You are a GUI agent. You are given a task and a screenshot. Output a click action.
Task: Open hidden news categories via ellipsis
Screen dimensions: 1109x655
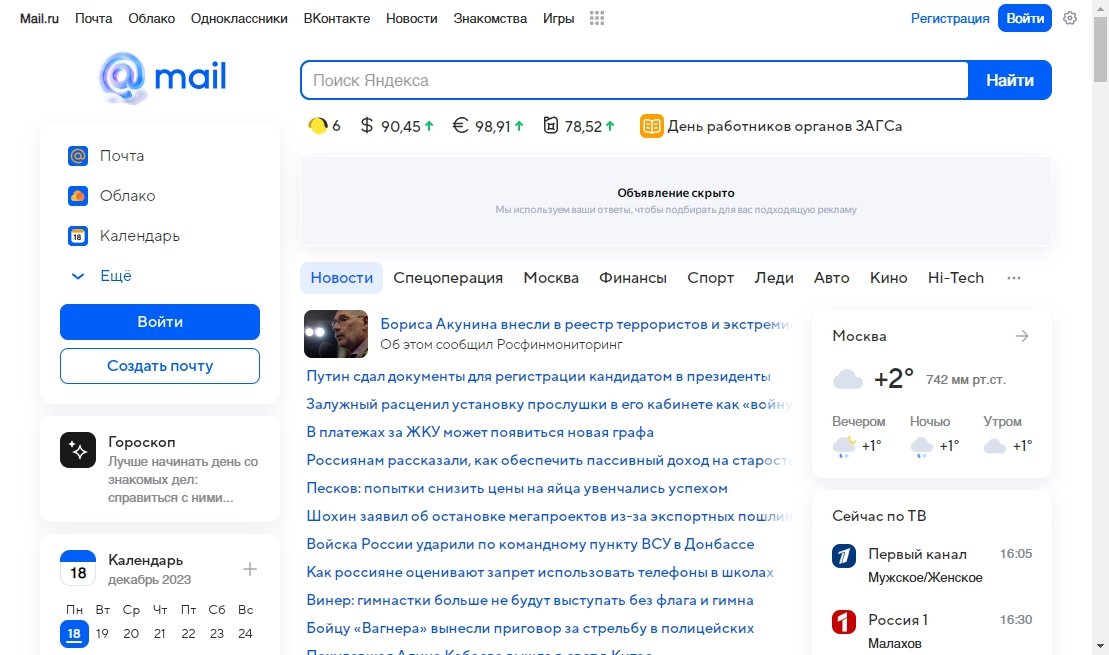tap(1014, 278)
